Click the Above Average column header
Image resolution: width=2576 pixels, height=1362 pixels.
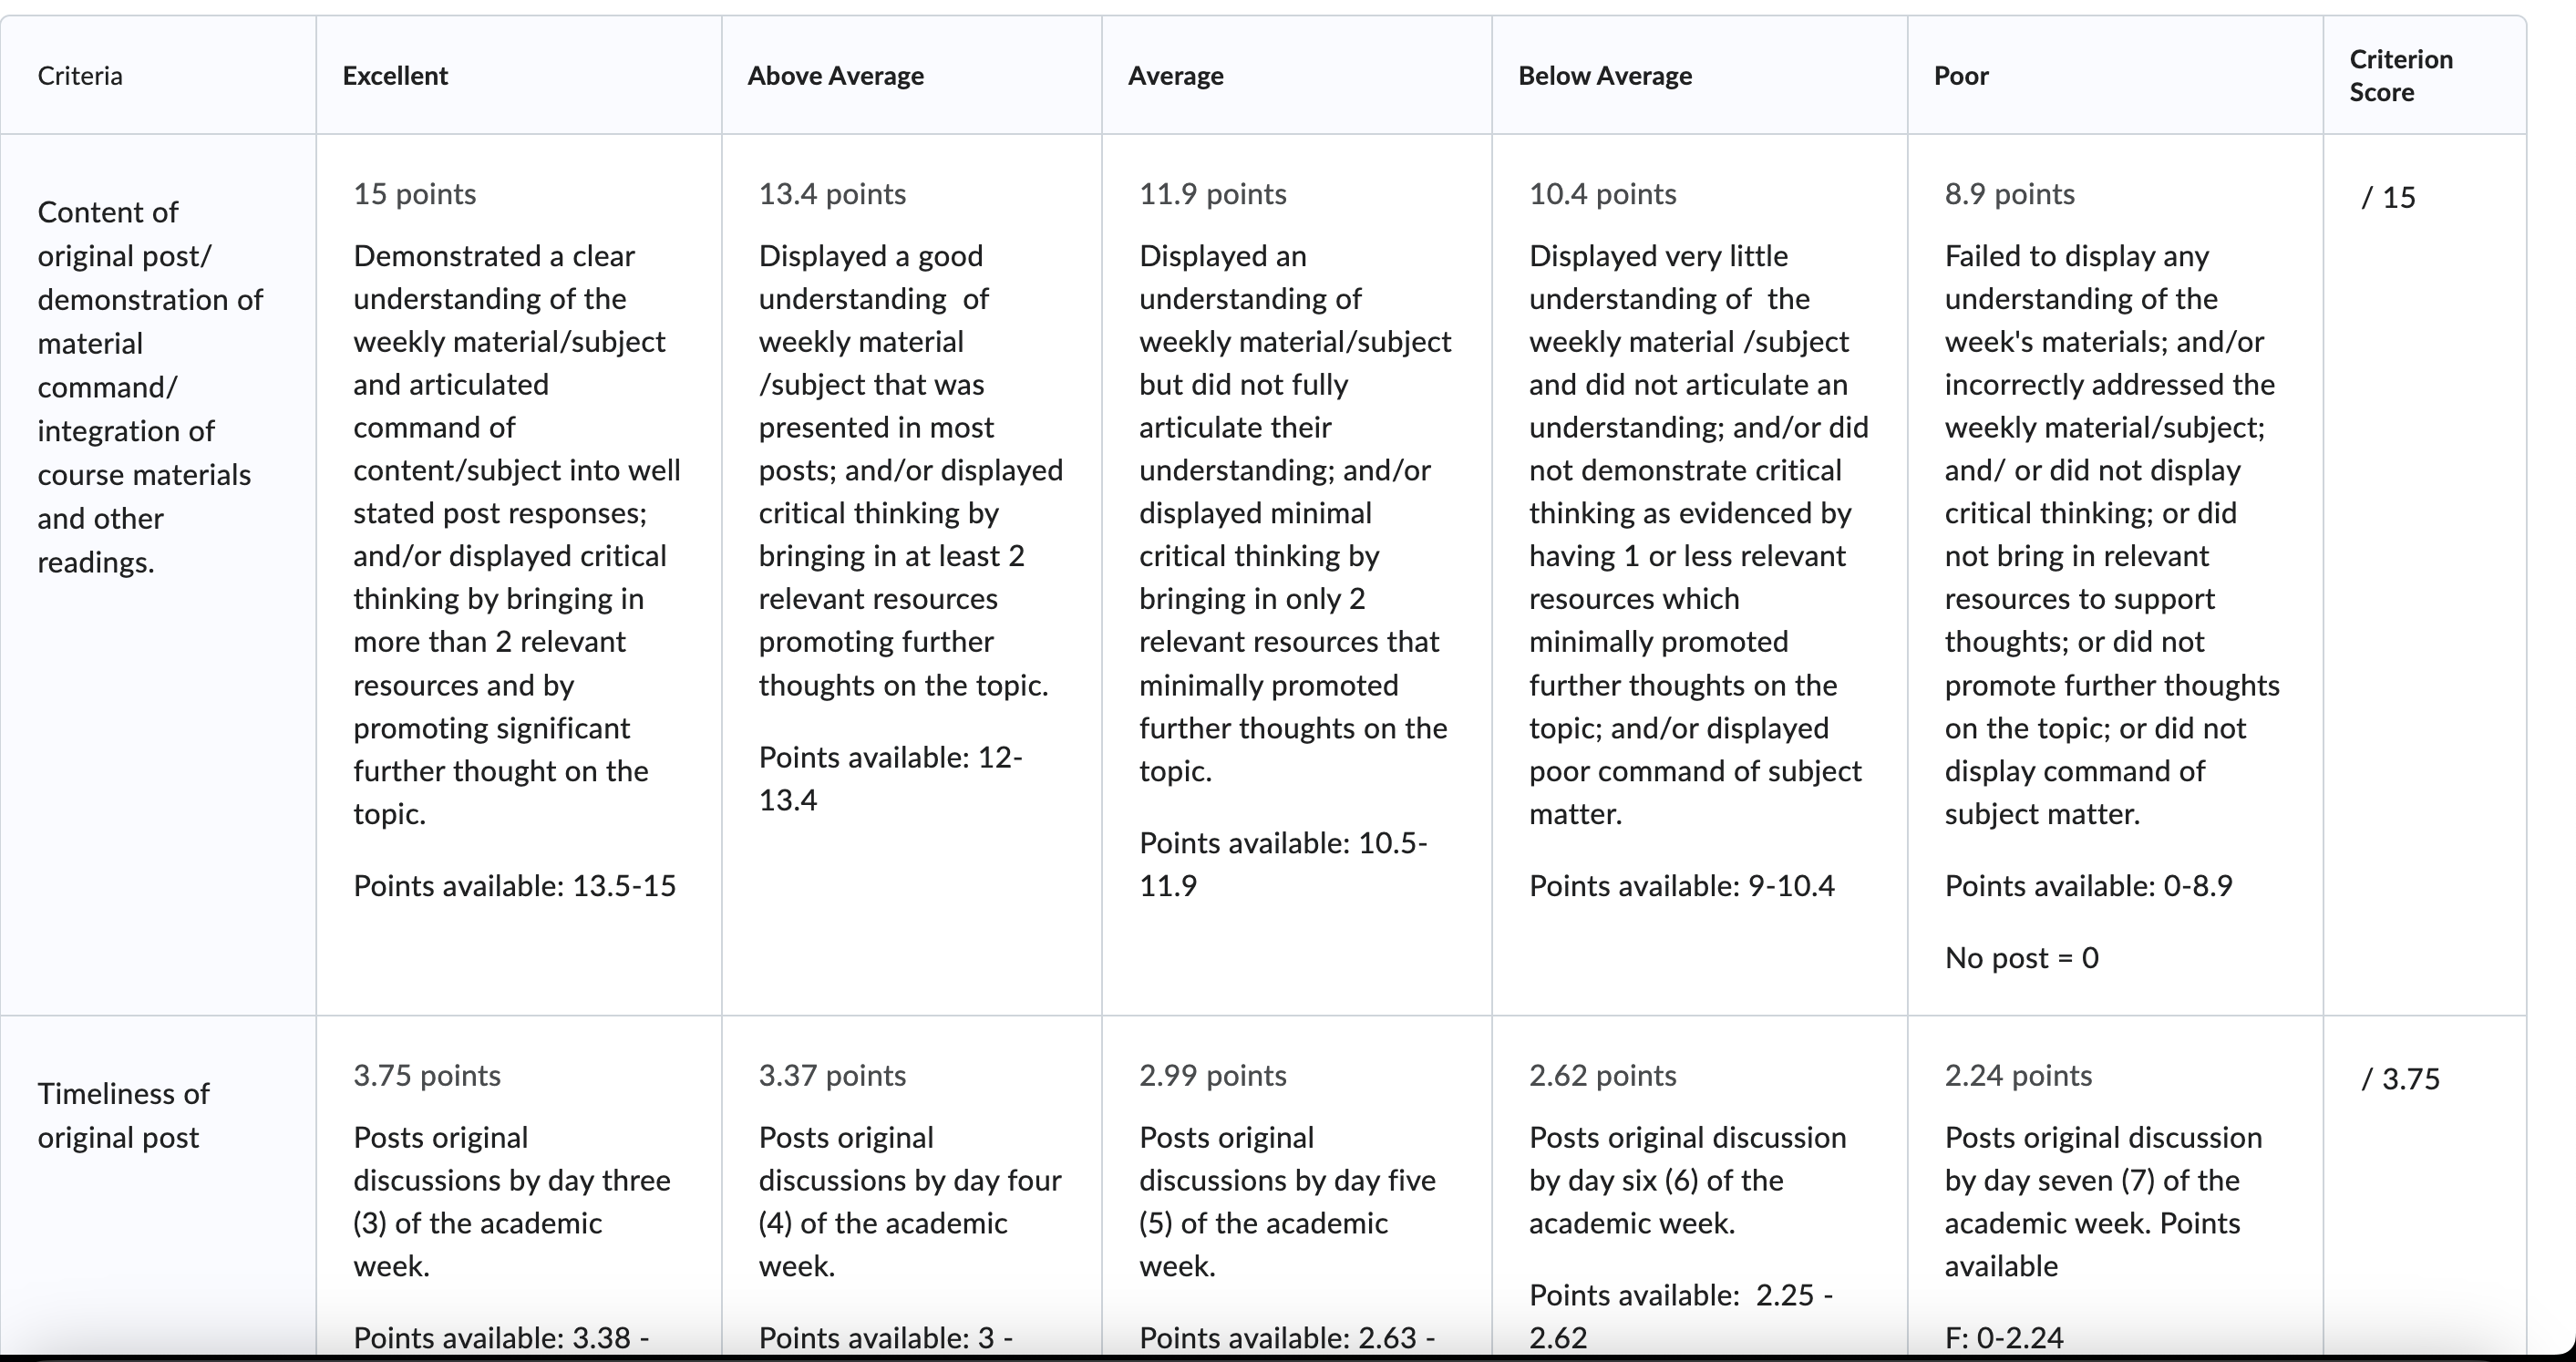click(911, 75)
